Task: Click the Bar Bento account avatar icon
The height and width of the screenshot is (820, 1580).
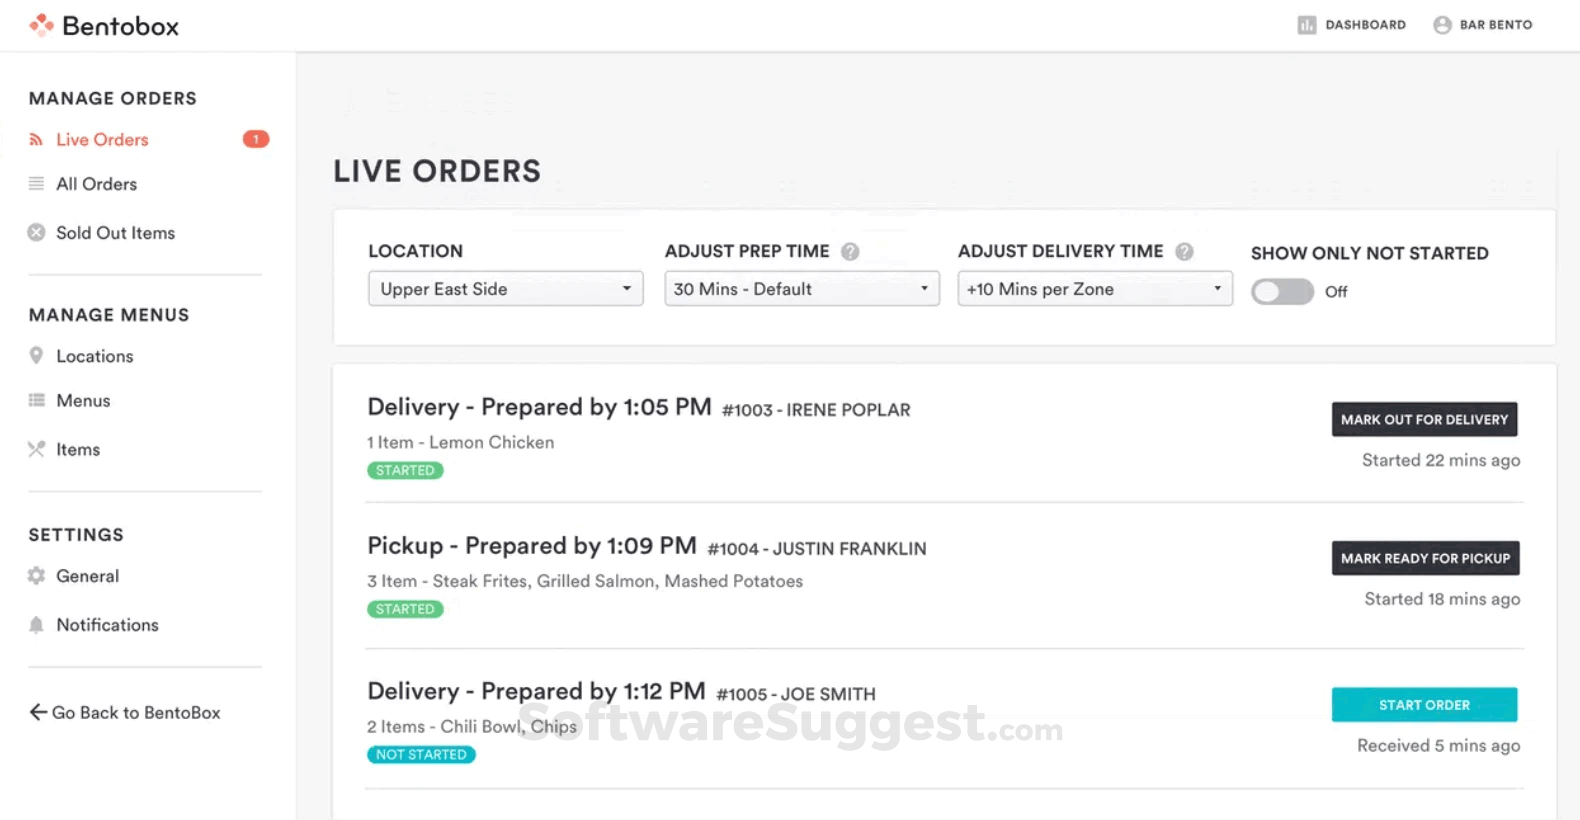Action: tap(1442, 25)
